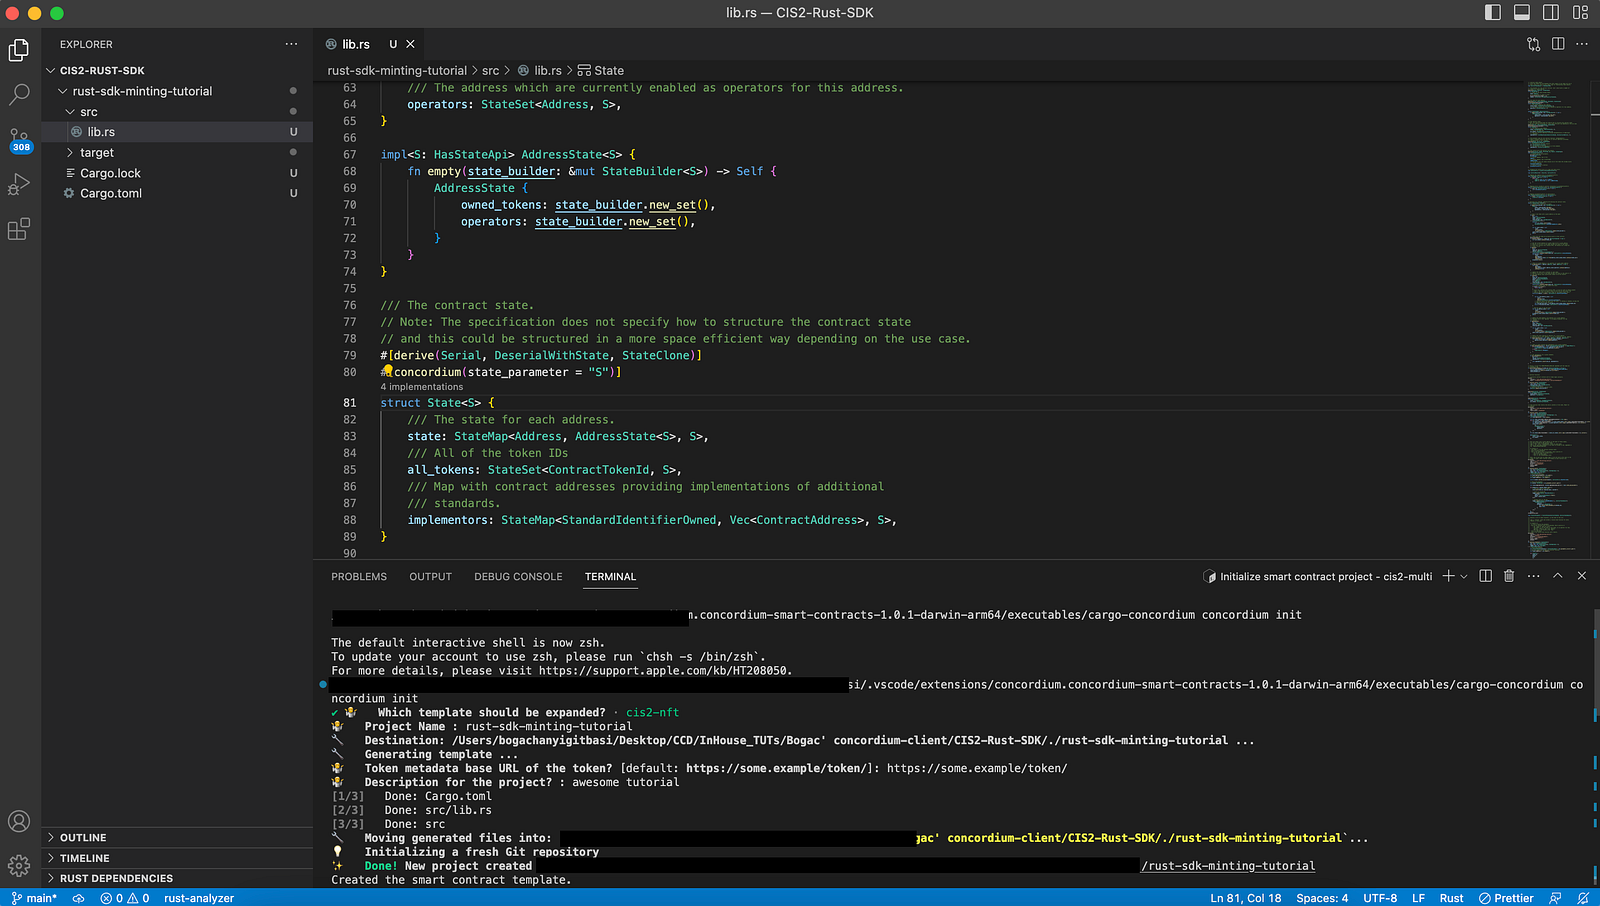Open the Customize Layout icon
This screenshot has width=1600, height=906.
pos(1581,13)
